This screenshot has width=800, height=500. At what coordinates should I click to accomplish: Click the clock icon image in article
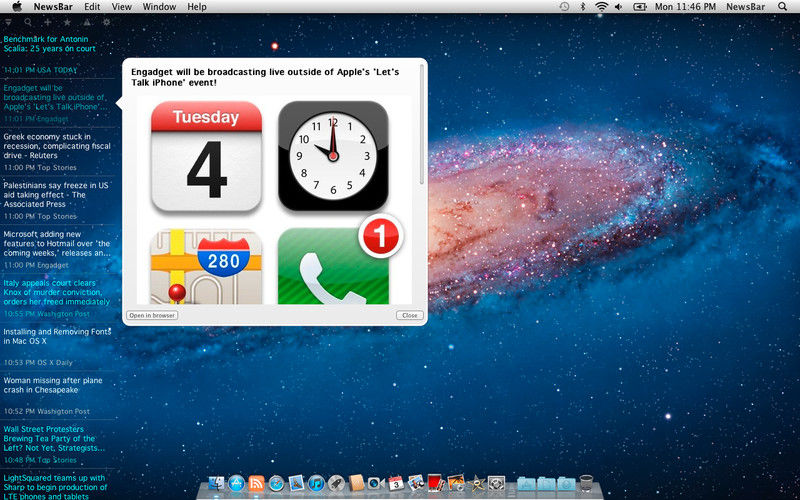pos(333,156)
